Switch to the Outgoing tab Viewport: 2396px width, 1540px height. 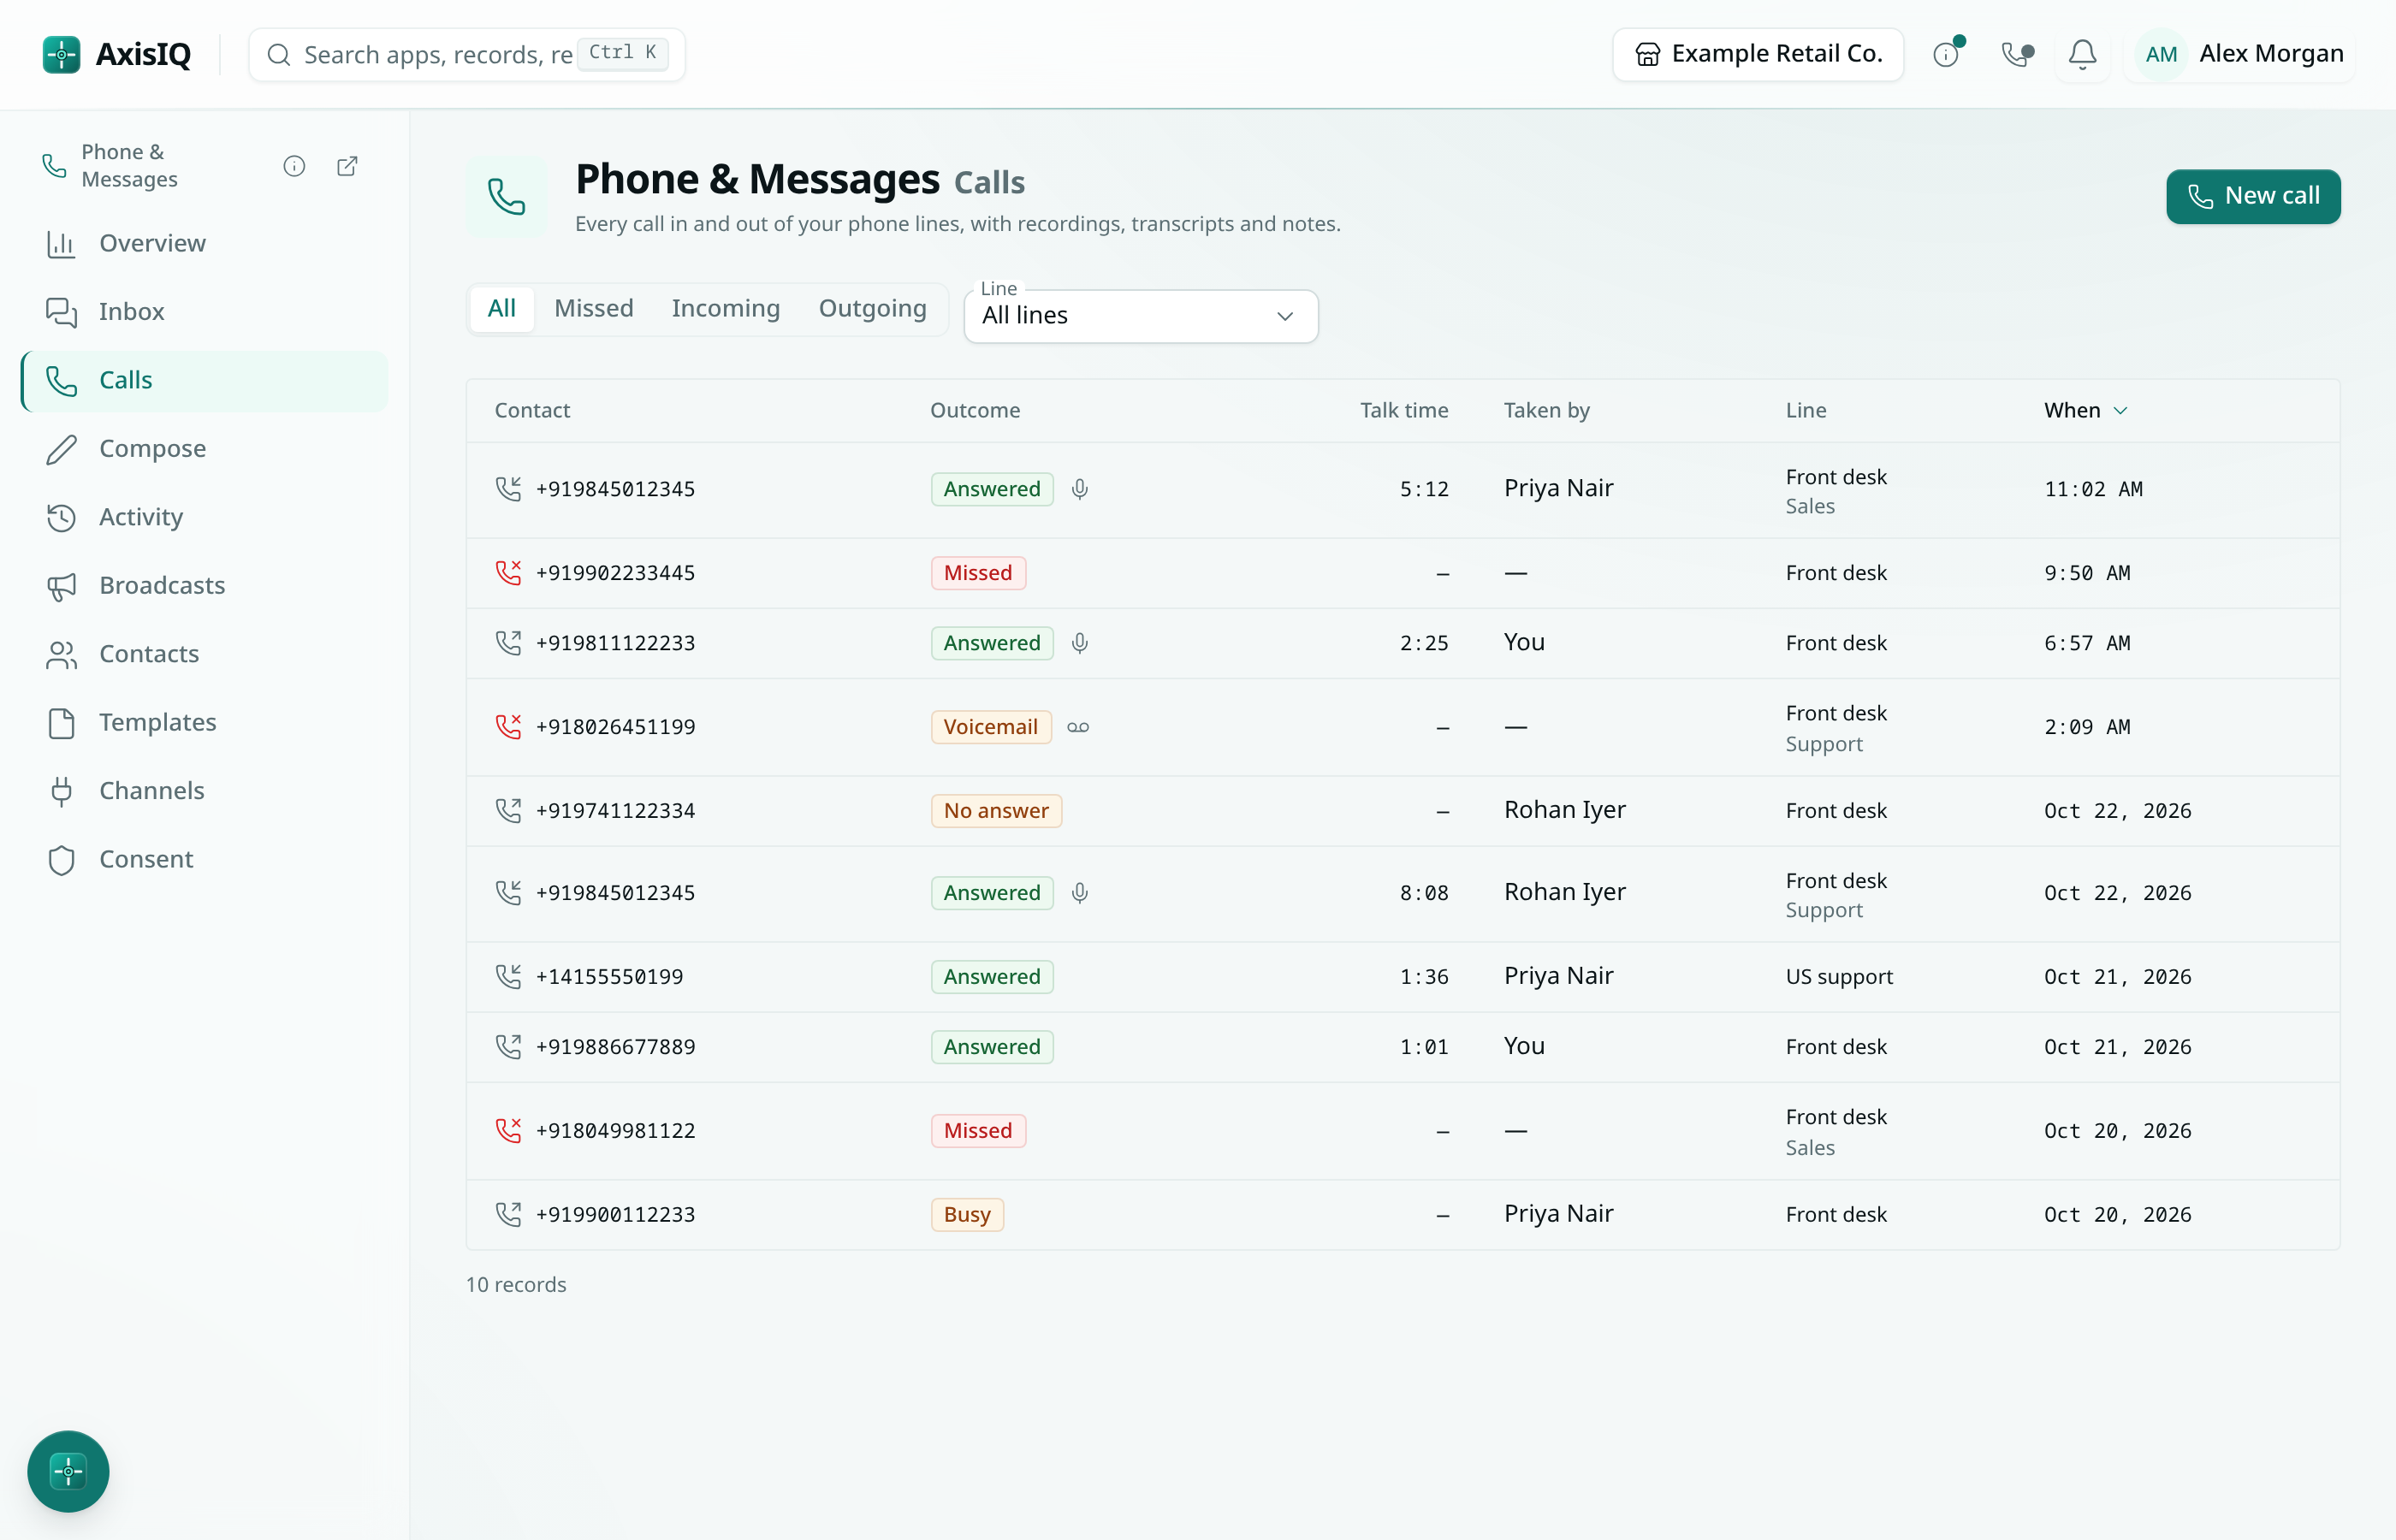pyautogui.click(x=872, y=309)
